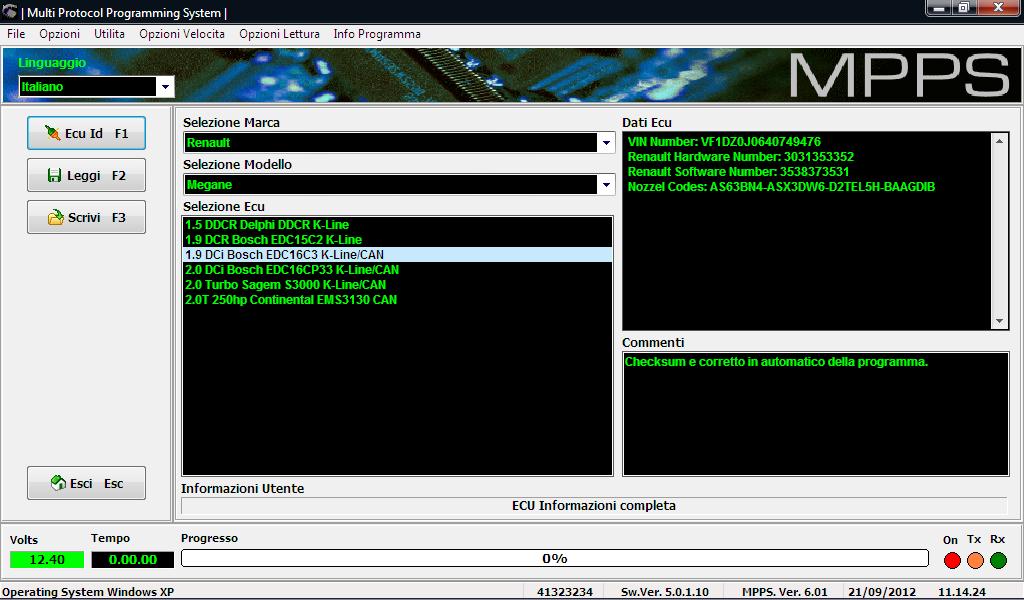
Task: Expand the Linguaggio language dropdown
Action: (165, 86)
